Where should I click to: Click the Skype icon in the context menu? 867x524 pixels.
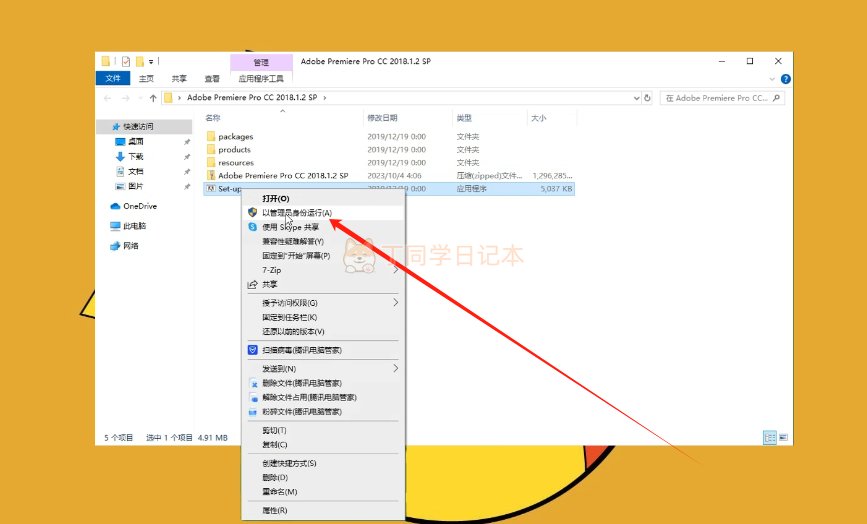tap(253, 227)
